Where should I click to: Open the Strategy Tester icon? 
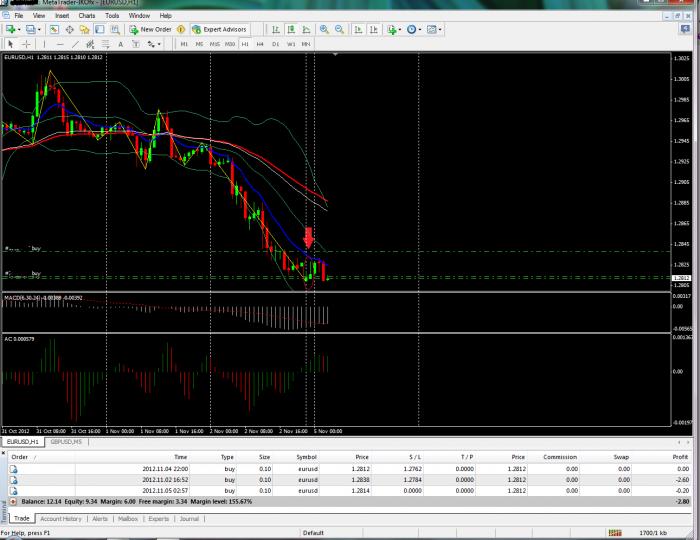[115, 29]
